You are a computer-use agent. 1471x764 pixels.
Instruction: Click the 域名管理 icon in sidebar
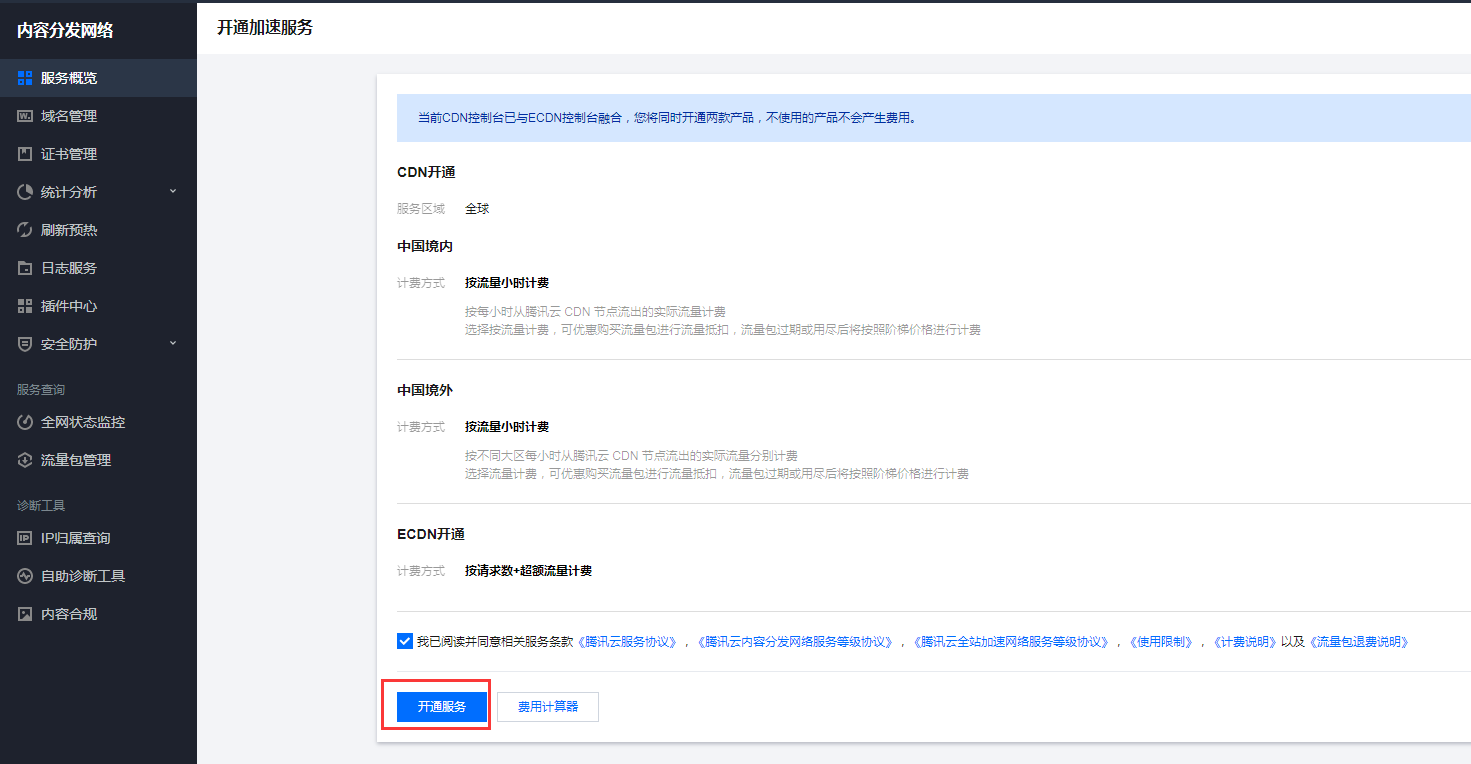[25, 116]
